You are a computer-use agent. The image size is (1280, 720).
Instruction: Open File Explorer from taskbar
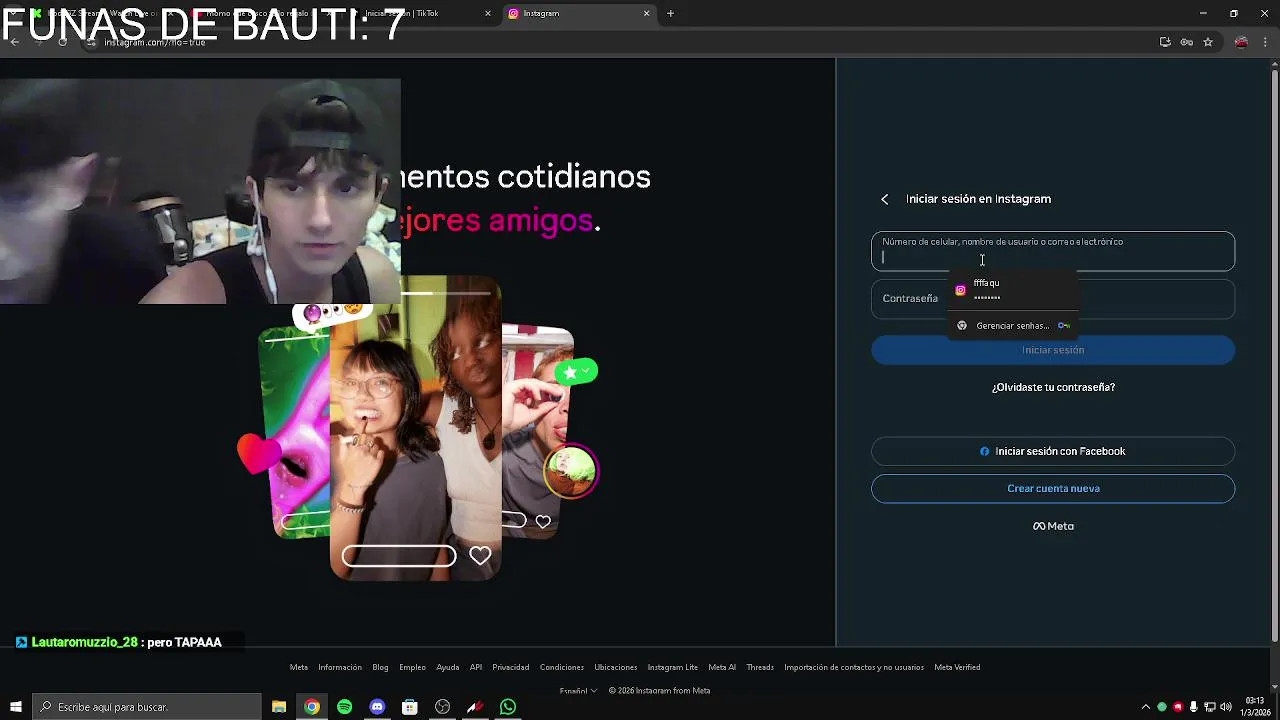pyautogui.click(x=279, y=707)
